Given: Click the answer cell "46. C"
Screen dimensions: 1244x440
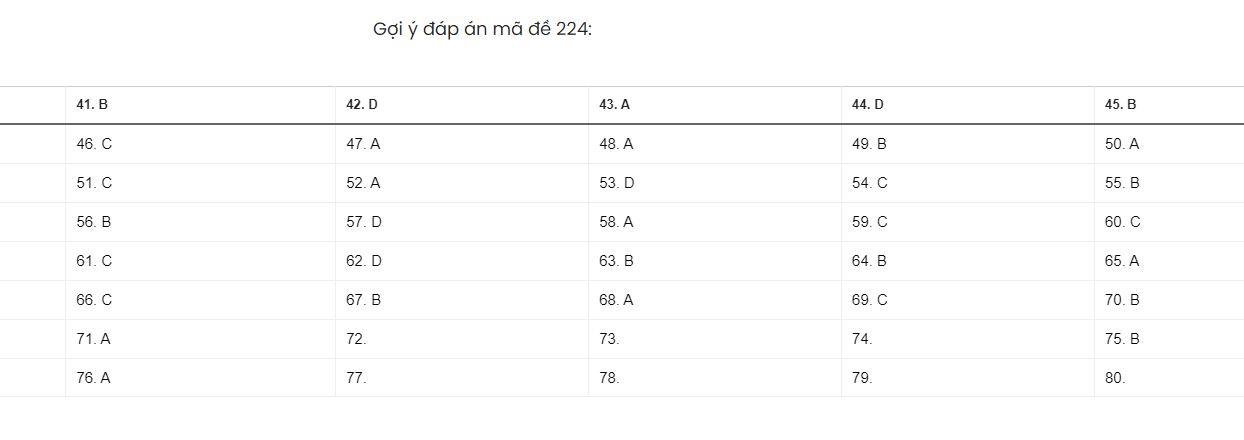Looking at the screenshot, I should (x=94, y=144).
